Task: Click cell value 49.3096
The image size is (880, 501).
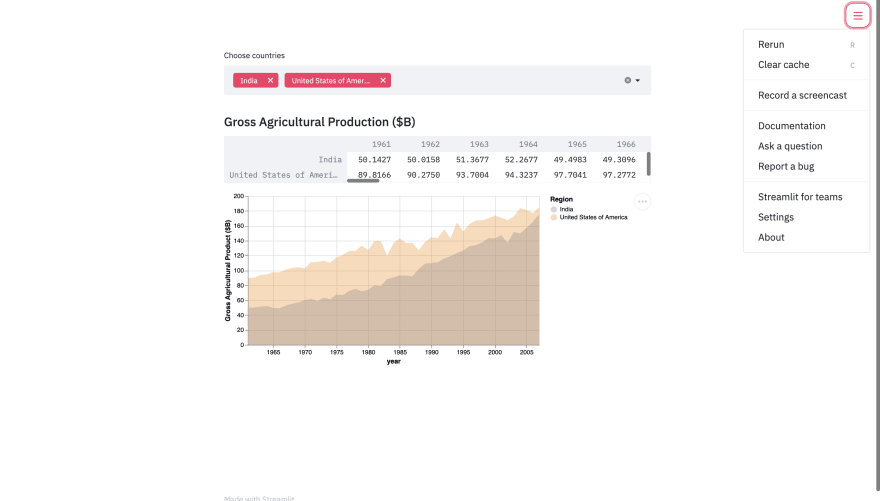Action: [x=619, y=159]
